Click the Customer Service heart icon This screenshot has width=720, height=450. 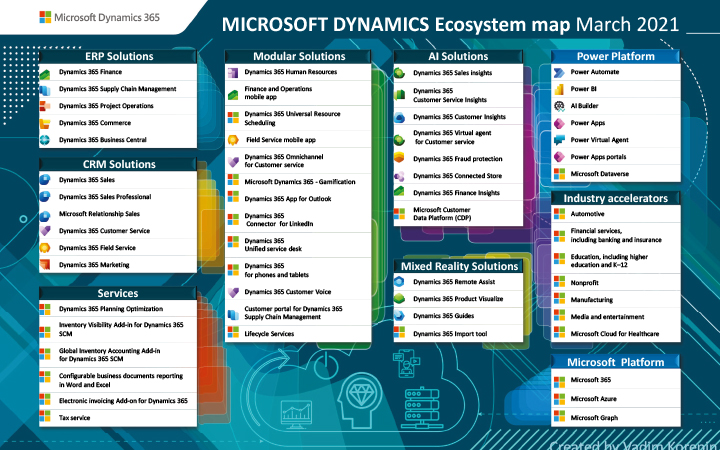click(45, 231)
